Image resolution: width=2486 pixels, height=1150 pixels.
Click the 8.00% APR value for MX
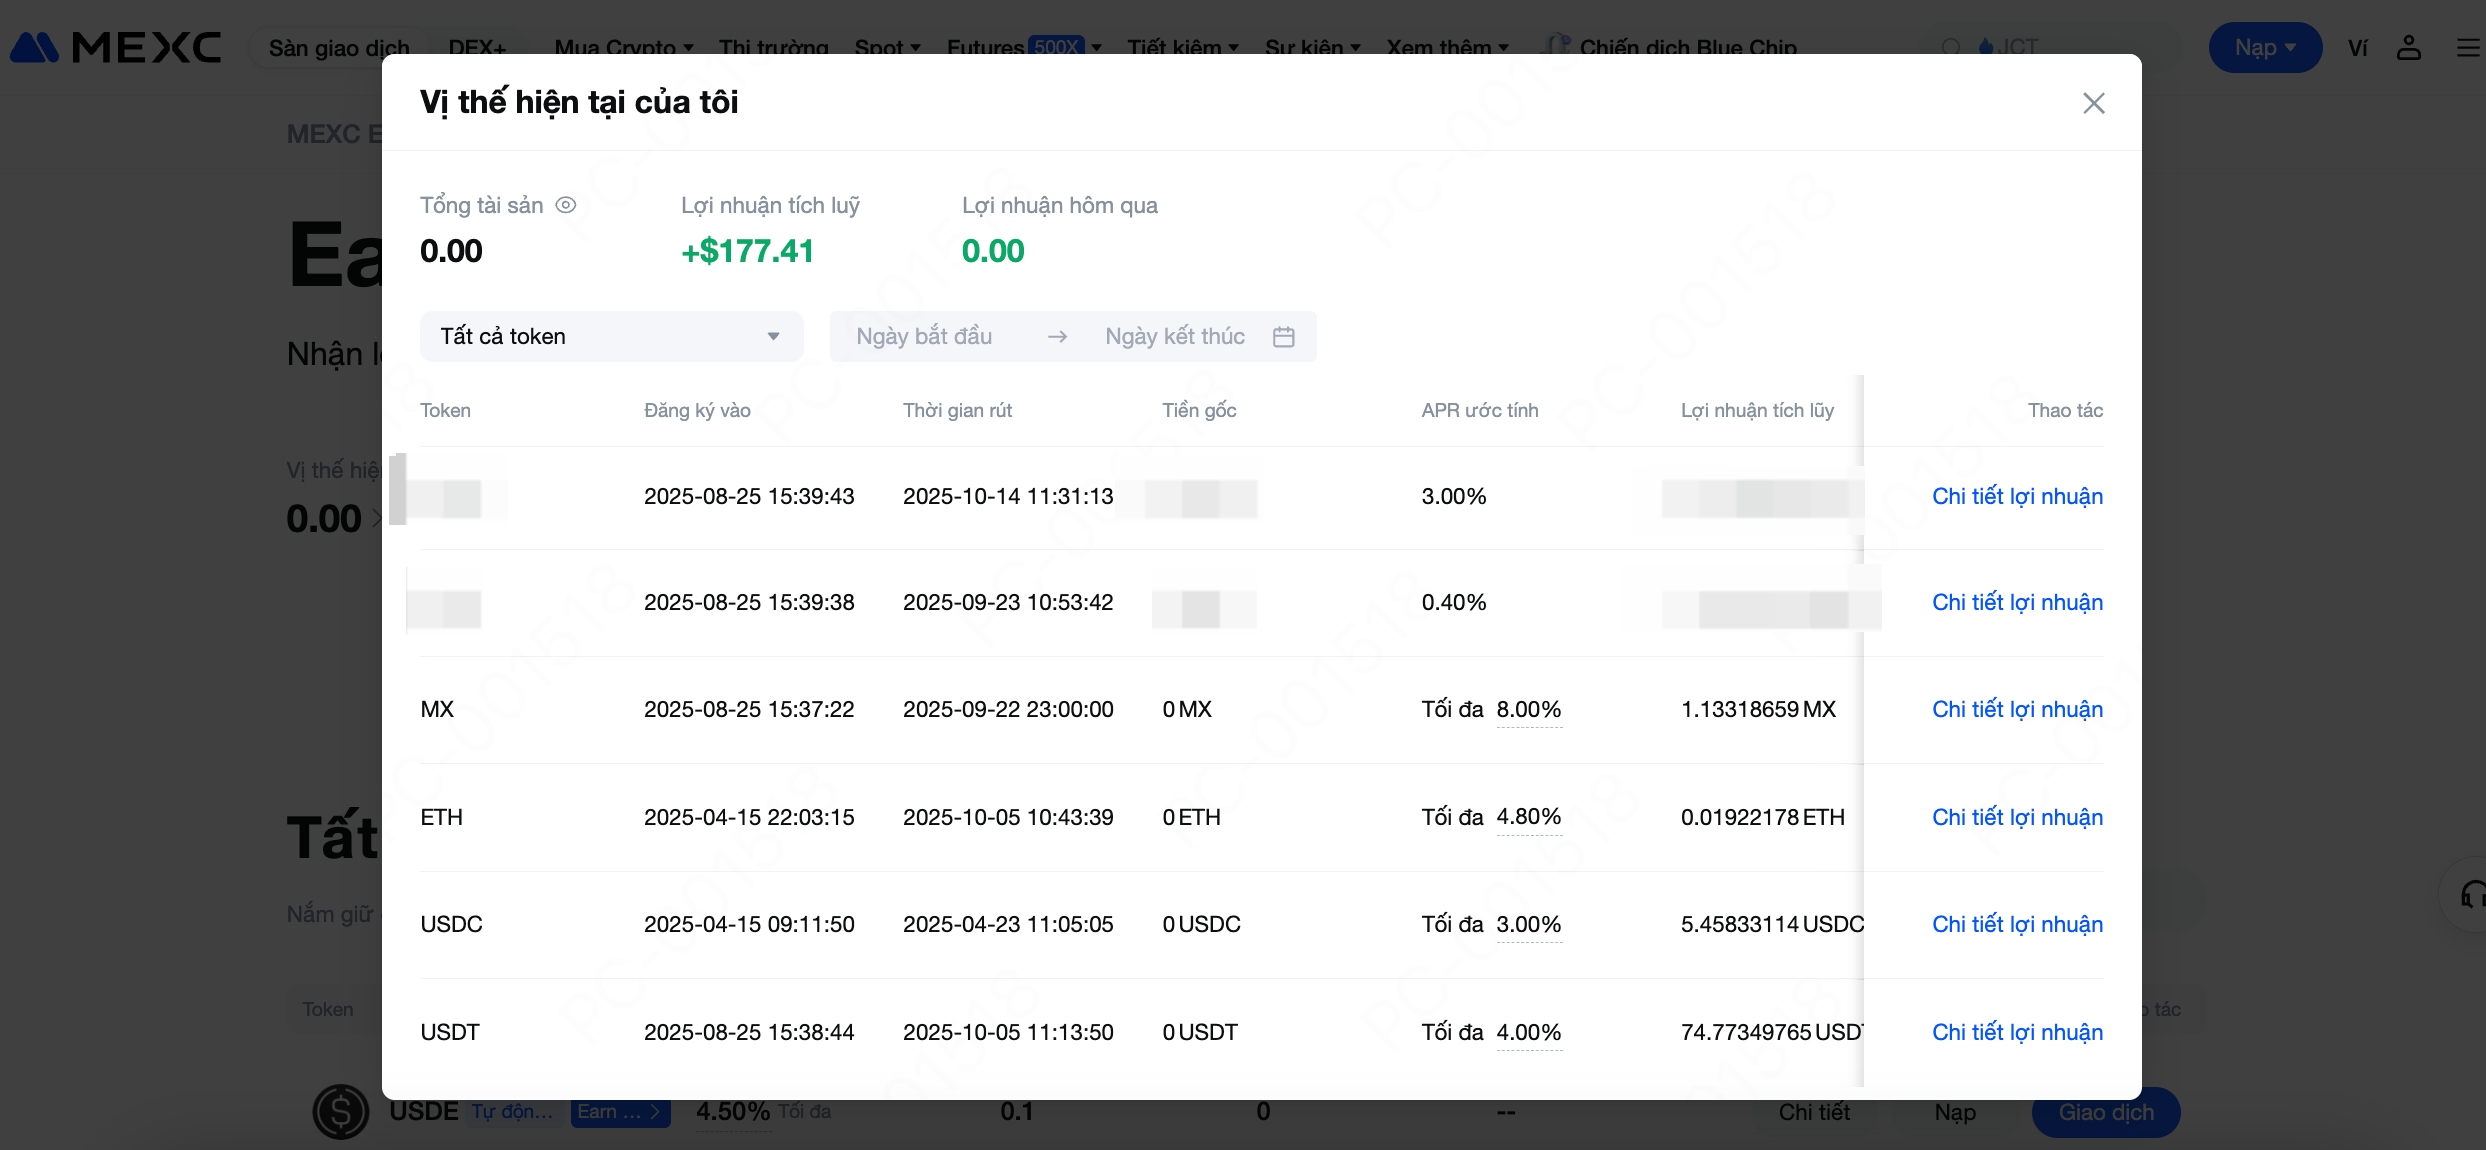tap(1528, 709)
